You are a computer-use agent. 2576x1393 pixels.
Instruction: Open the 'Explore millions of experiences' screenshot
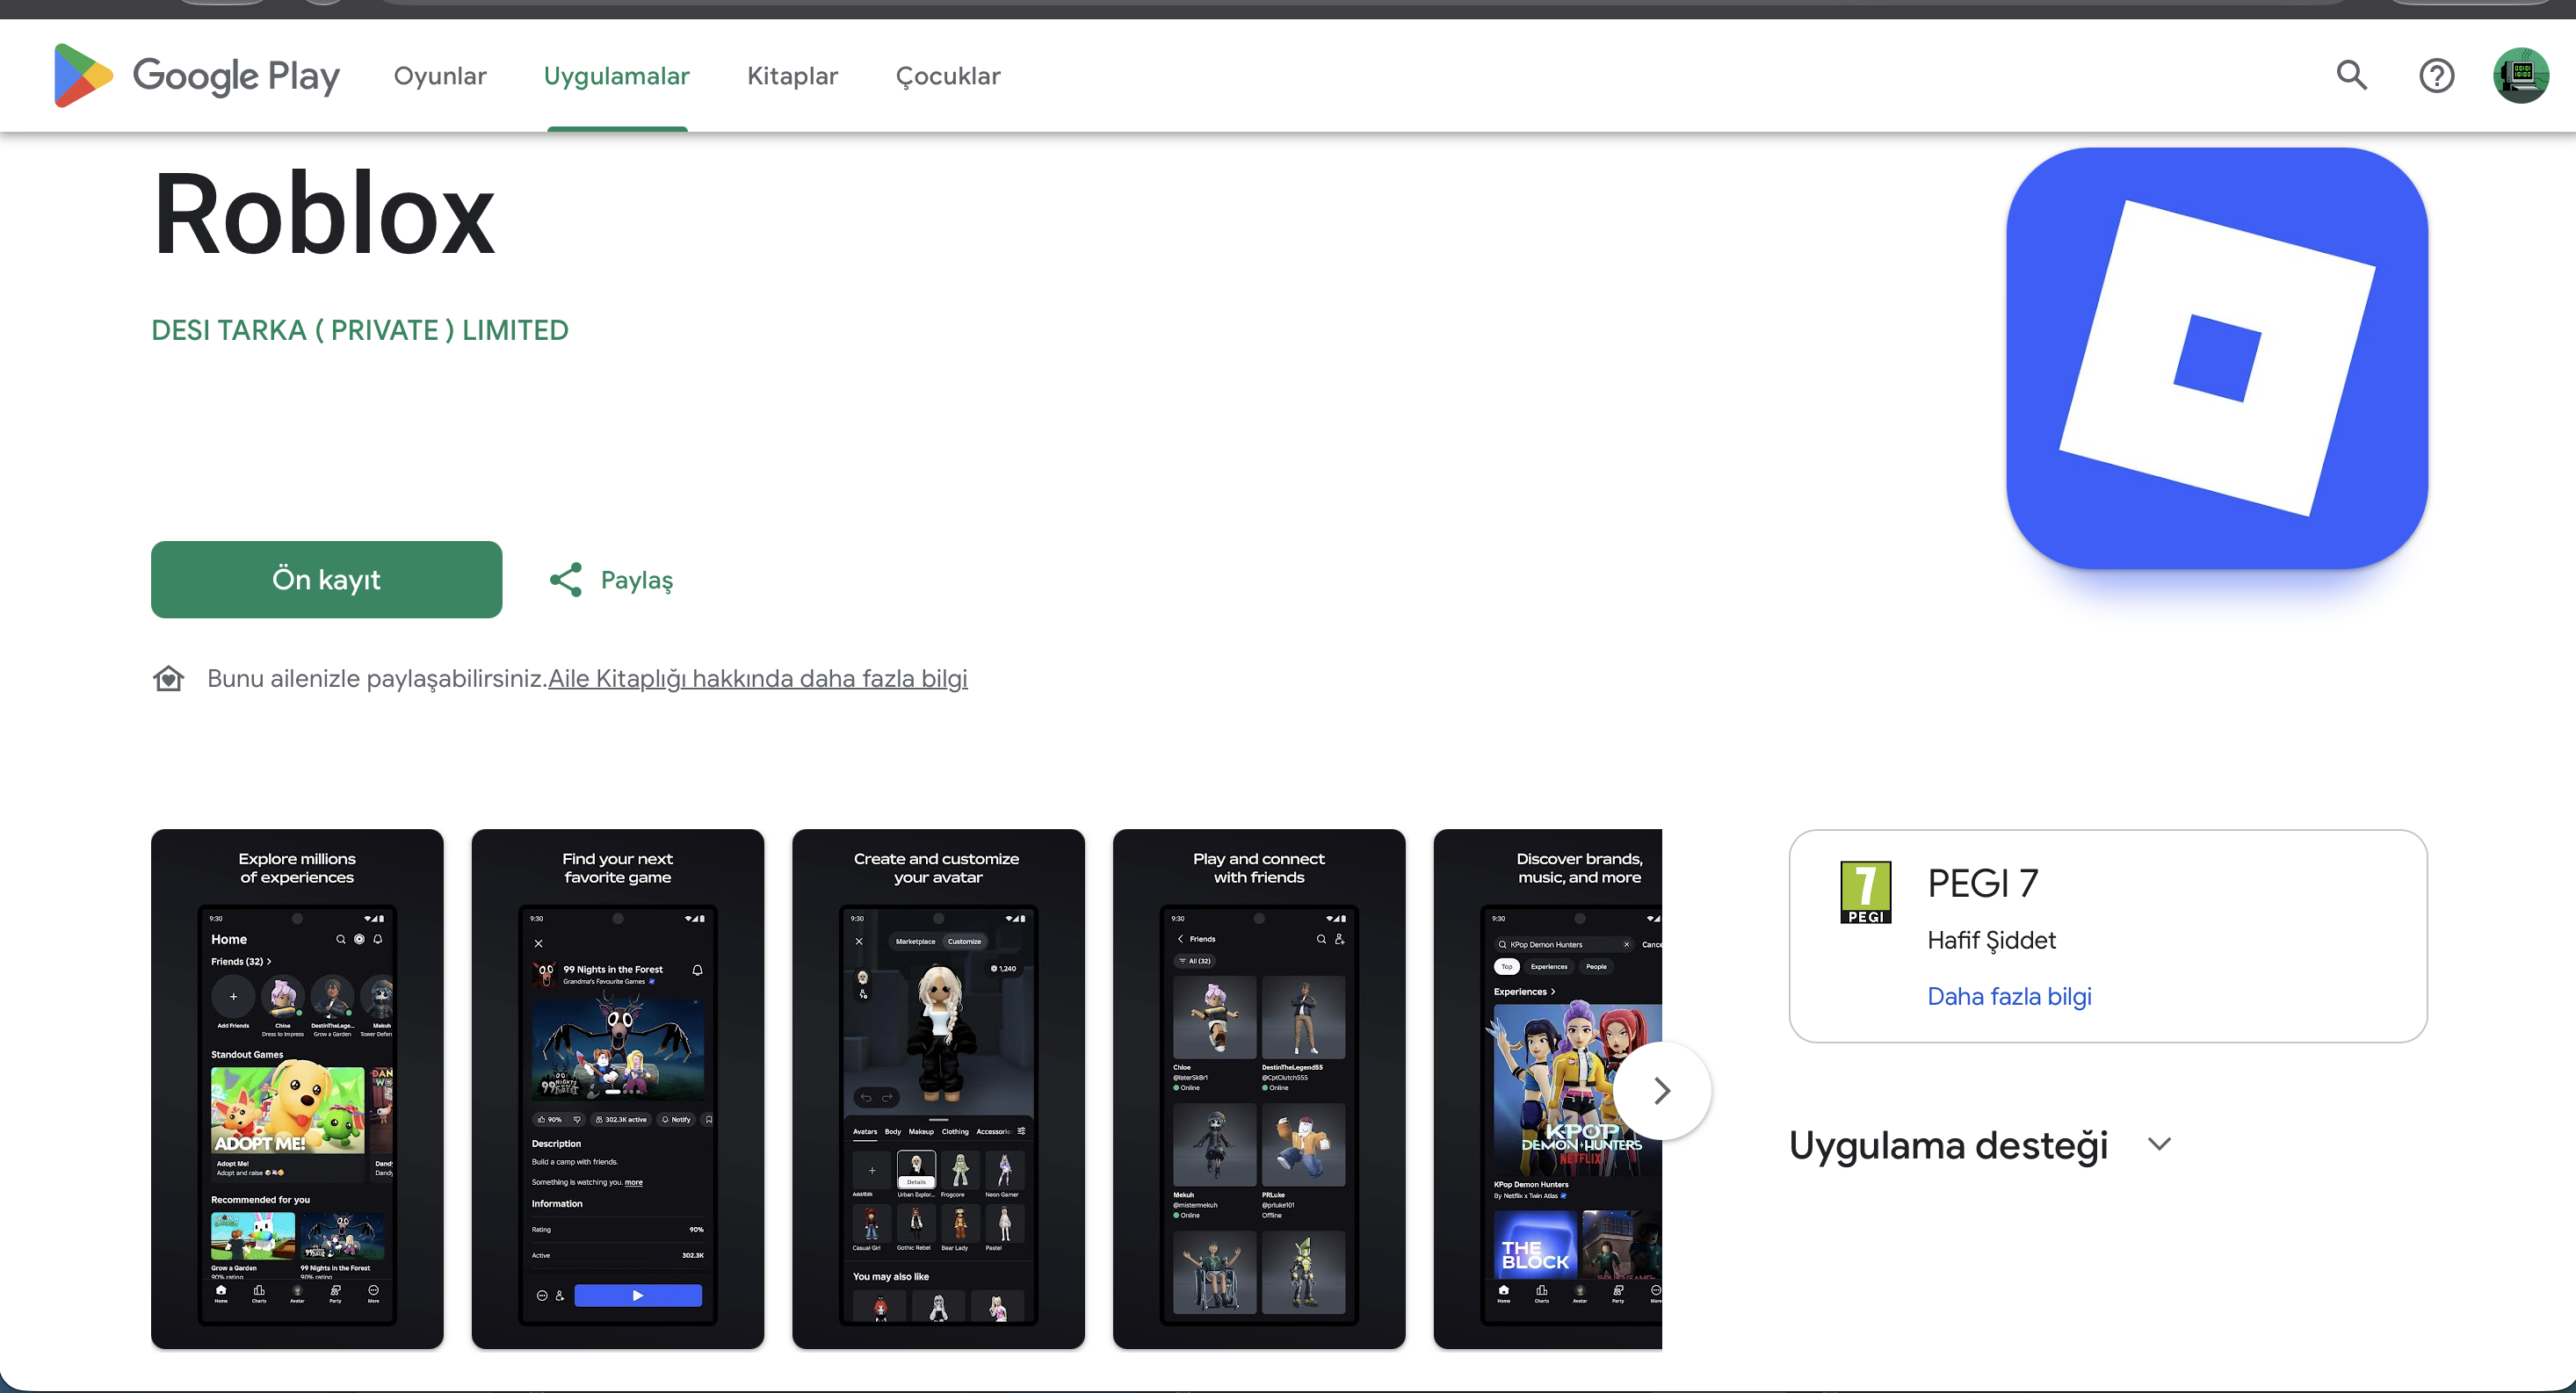[x=297, y=1089]
